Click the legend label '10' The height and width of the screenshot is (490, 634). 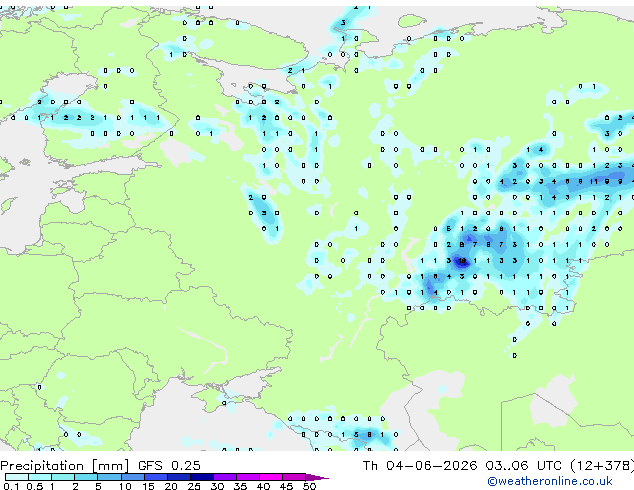coord(125,486)
